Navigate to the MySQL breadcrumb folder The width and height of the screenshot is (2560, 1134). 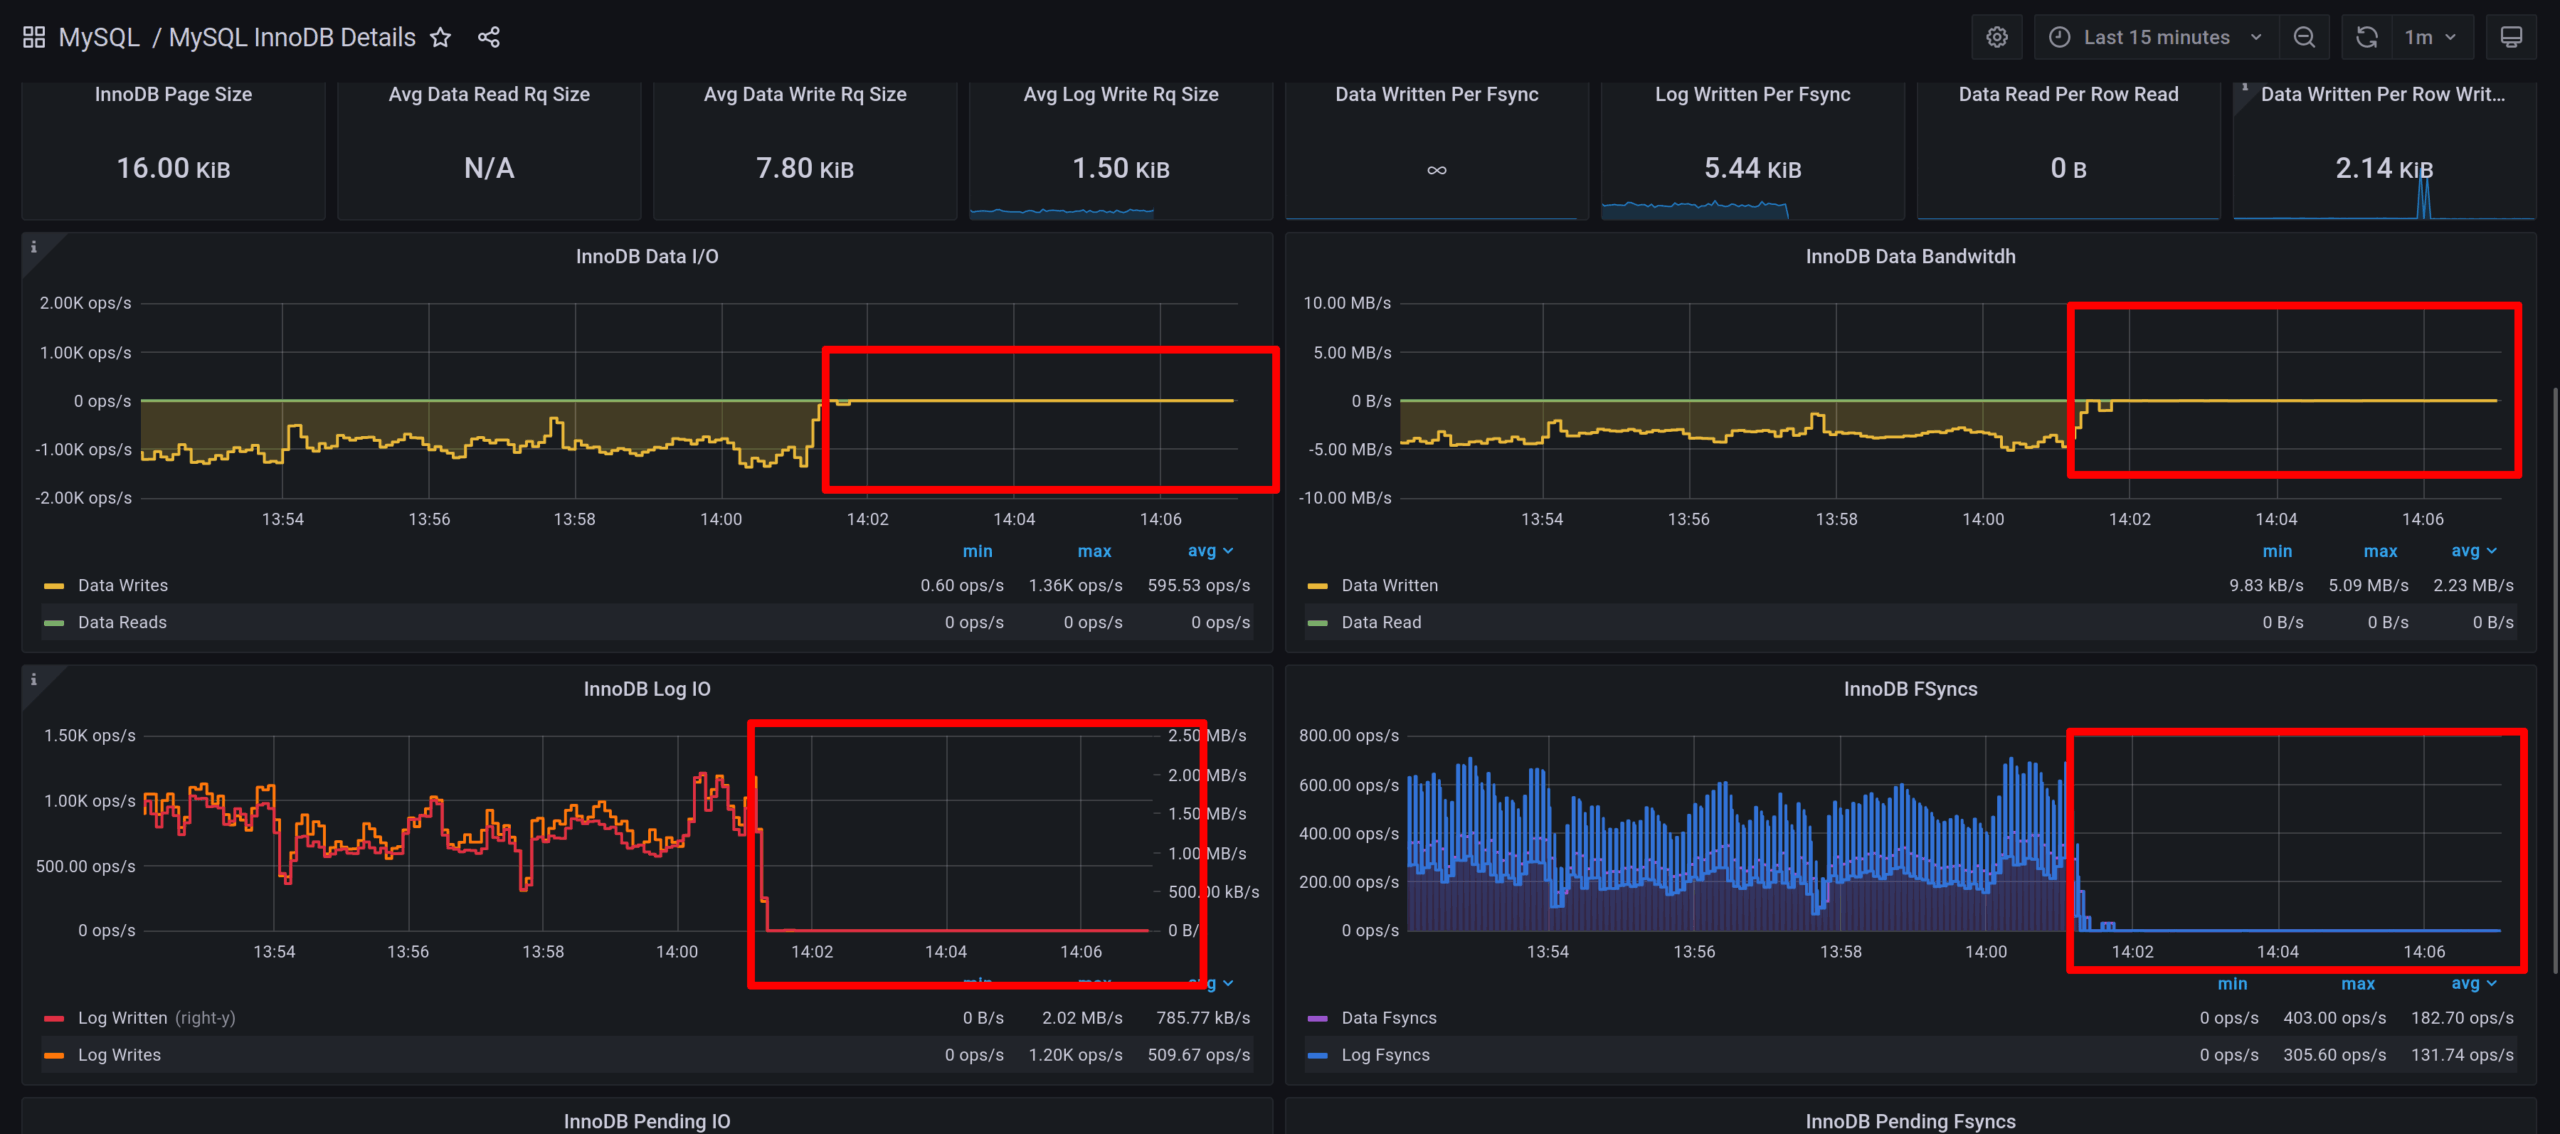[x=98, y=36]
